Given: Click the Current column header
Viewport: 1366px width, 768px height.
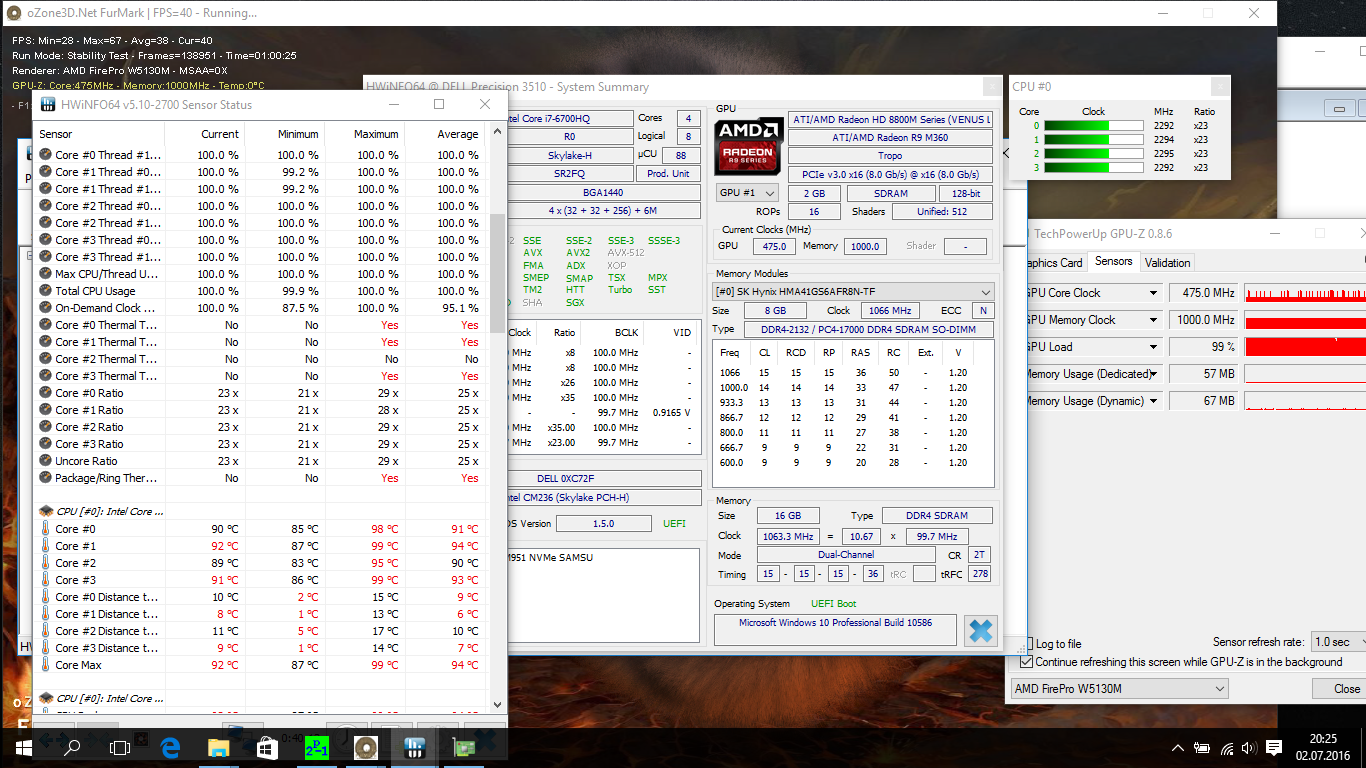Looking at the screenshot, I should [x=205, y=134].
